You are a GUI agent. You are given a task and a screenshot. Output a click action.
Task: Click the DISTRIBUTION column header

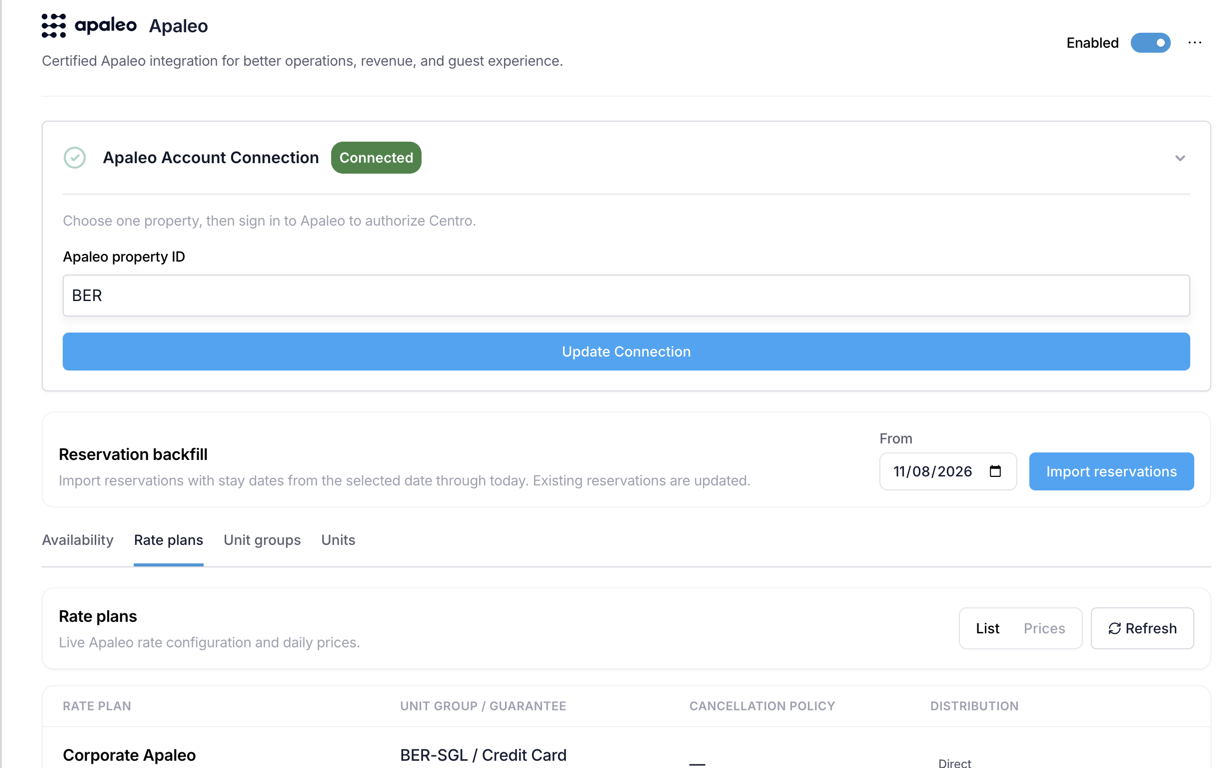(x=974, y=706)
